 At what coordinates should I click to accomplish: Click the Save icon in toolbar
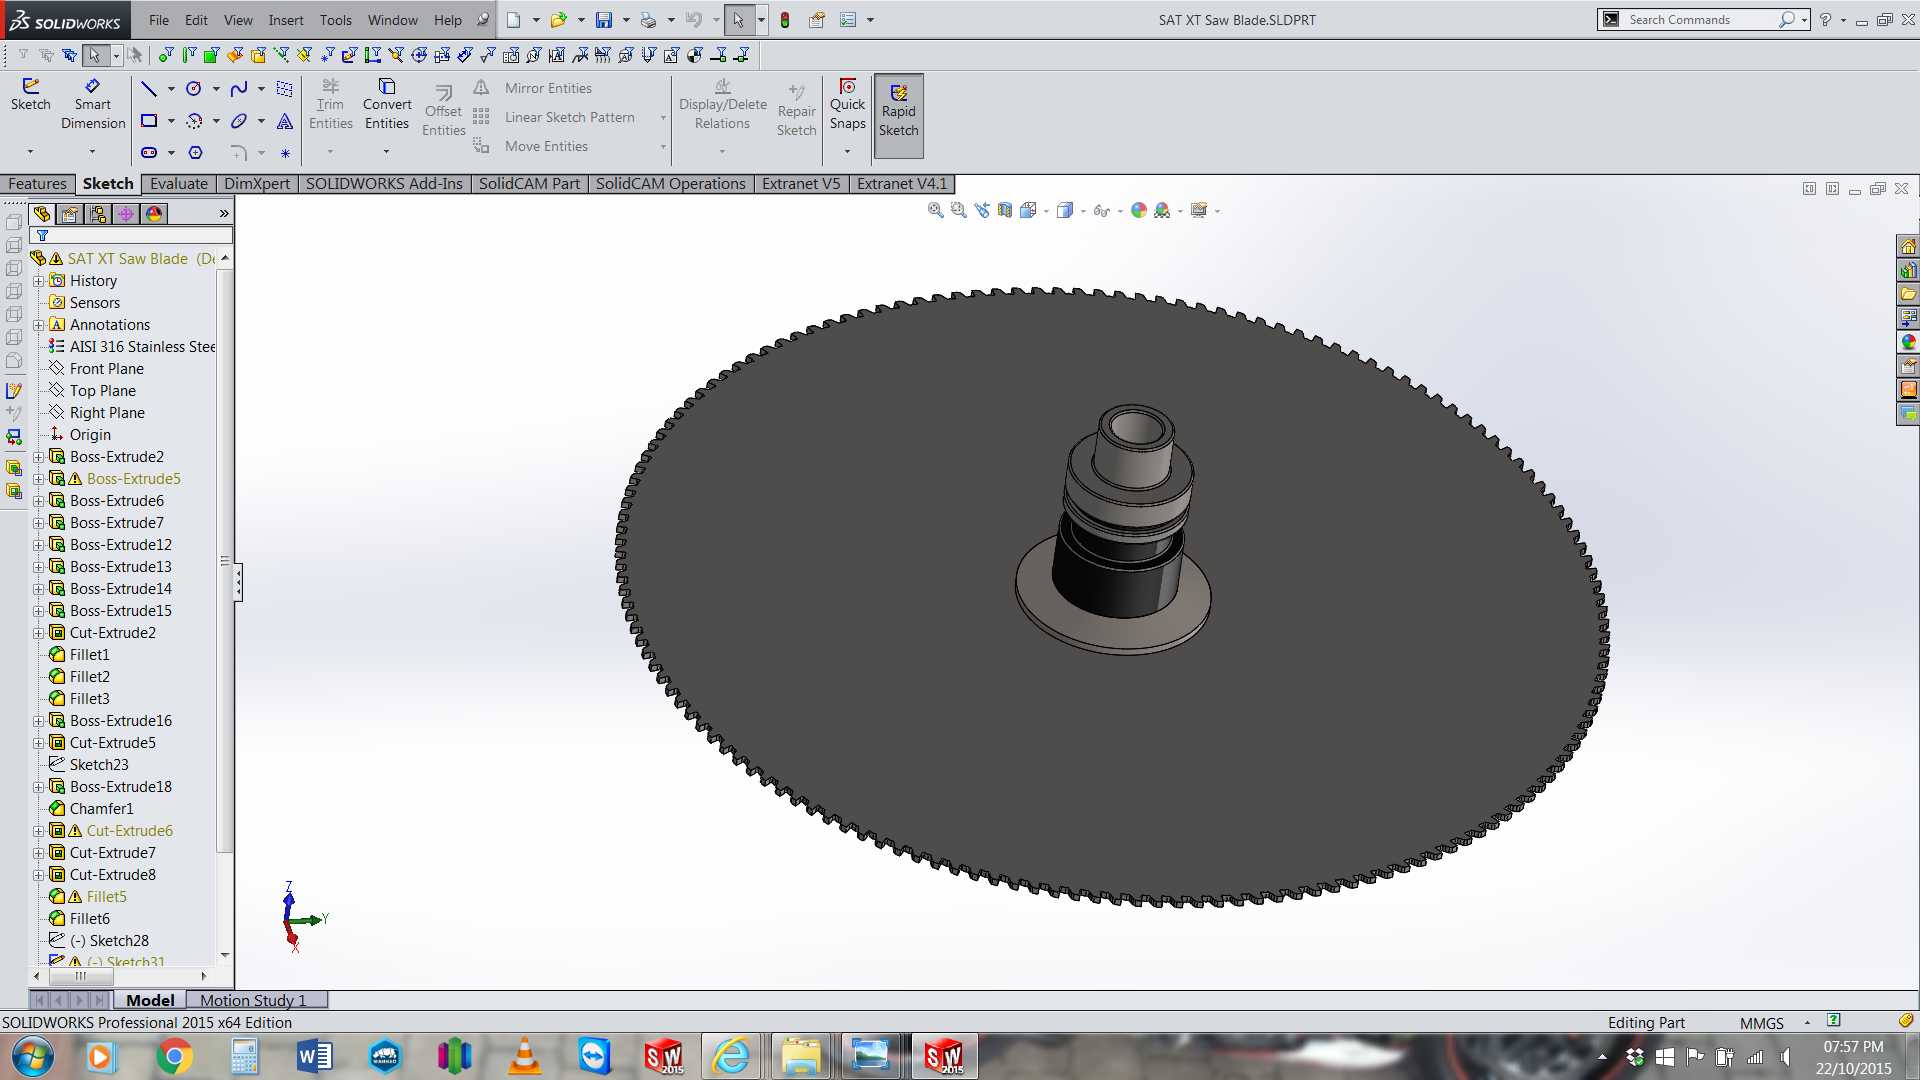point(604,20)
